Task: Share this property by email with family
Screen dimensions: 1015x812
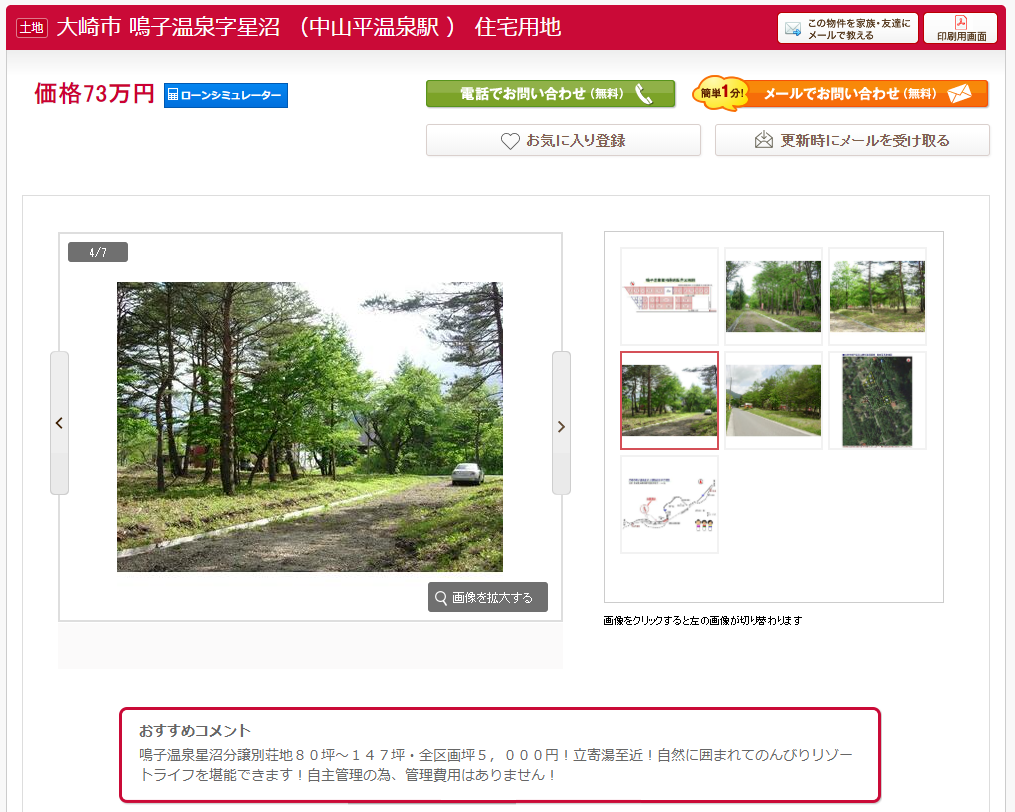Action: click(x=847, y=28)
